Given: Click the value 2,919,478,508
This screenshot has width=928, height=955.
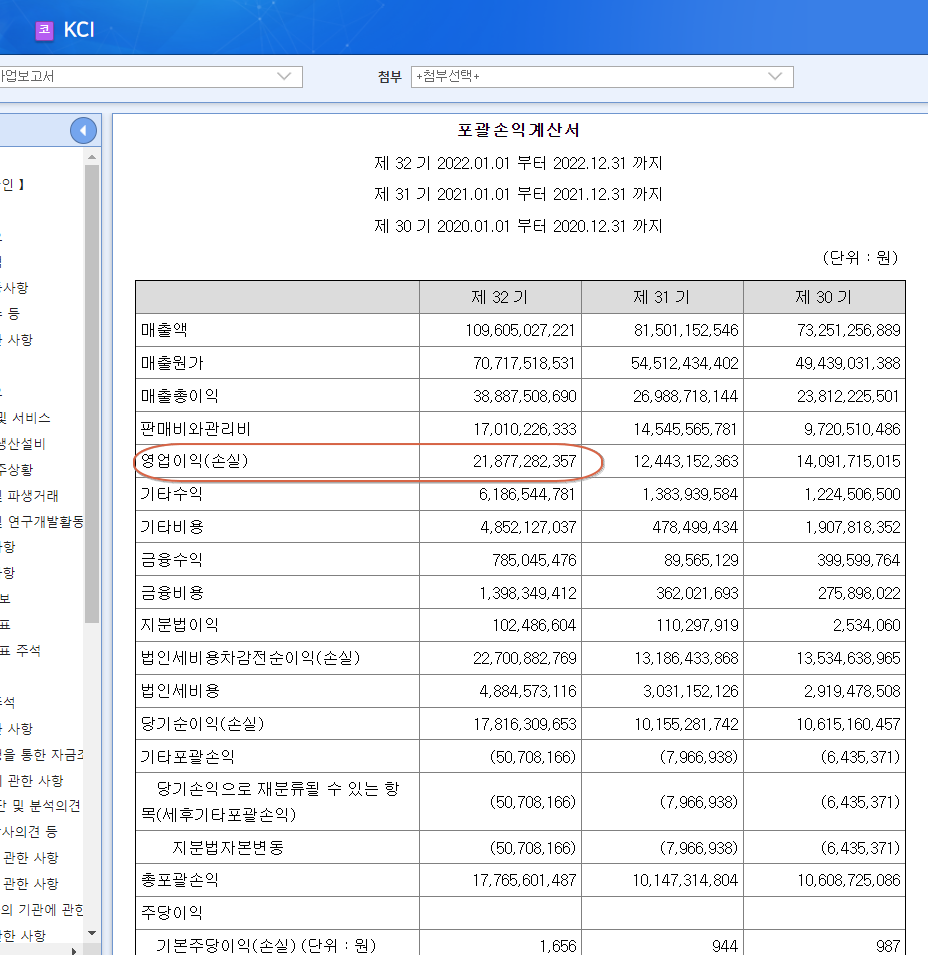Looking at the screenshot, I should tap(852, 691).
